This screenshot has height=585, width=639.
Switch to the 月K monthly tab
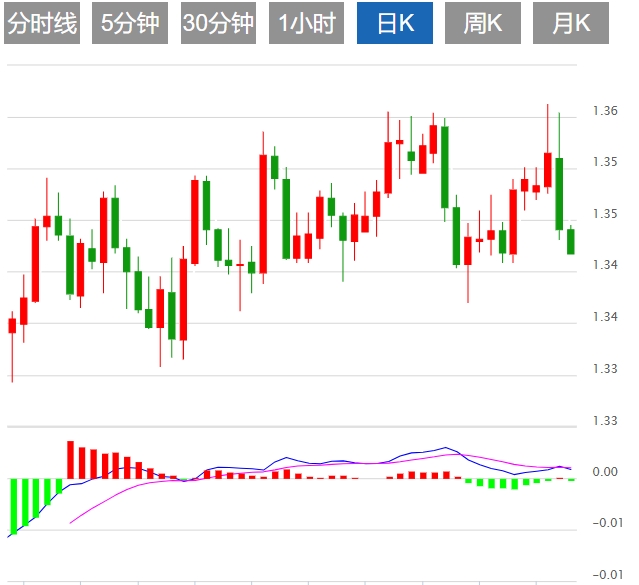point(571,23)
